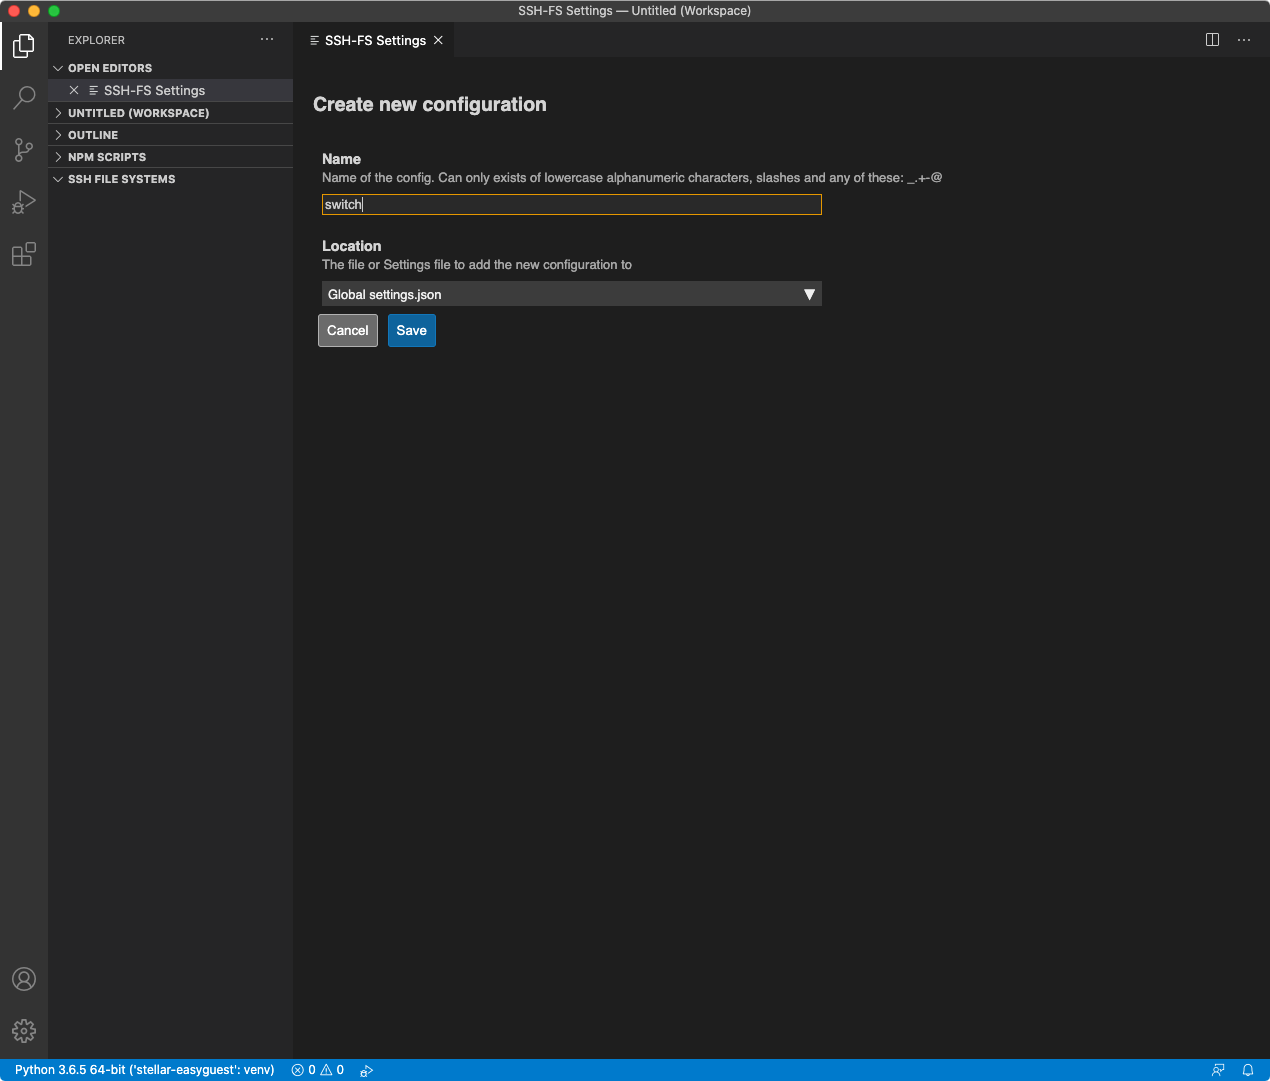Show notifications bell in status bar
This screenshot has height=1081, width=1270.
(x=1248, y=1070)
